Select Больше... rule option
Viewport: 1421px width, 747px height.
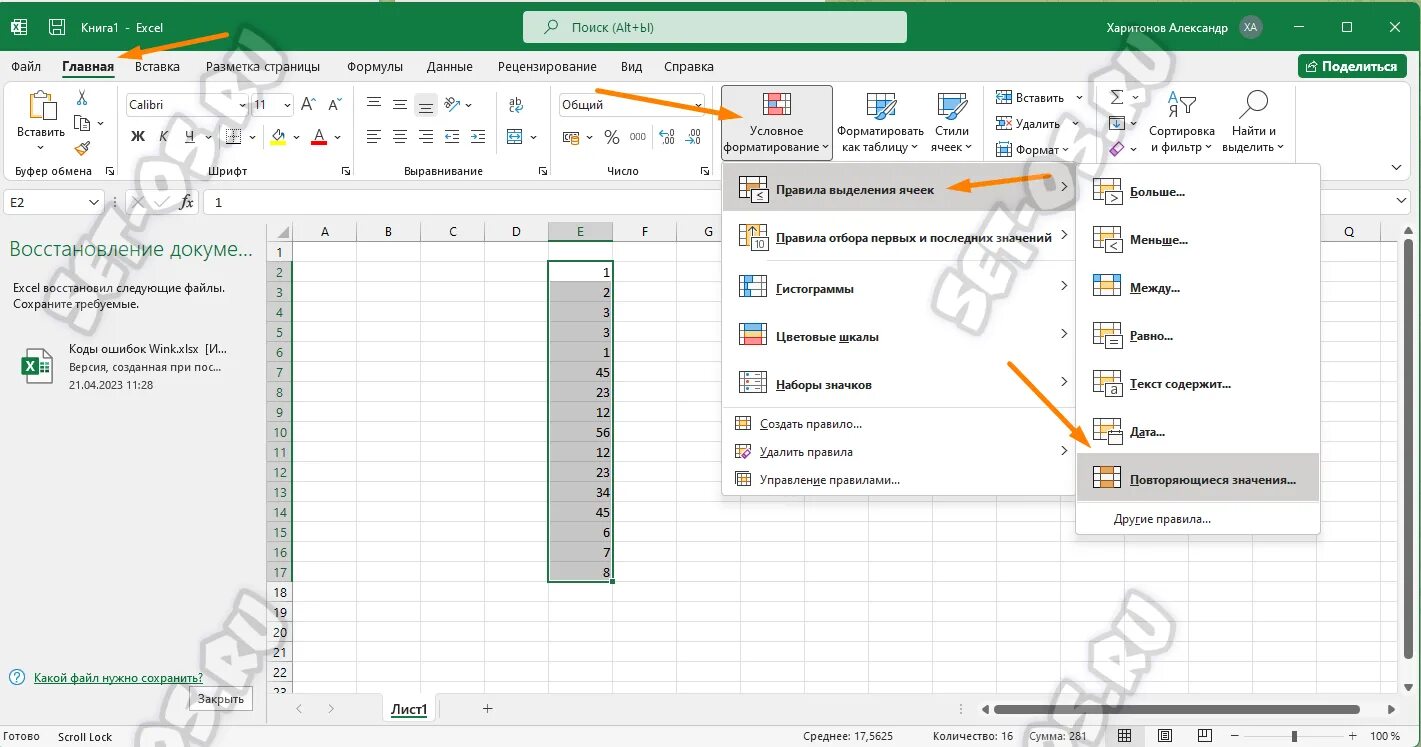pyautogui.click(x=1198, y=192)
